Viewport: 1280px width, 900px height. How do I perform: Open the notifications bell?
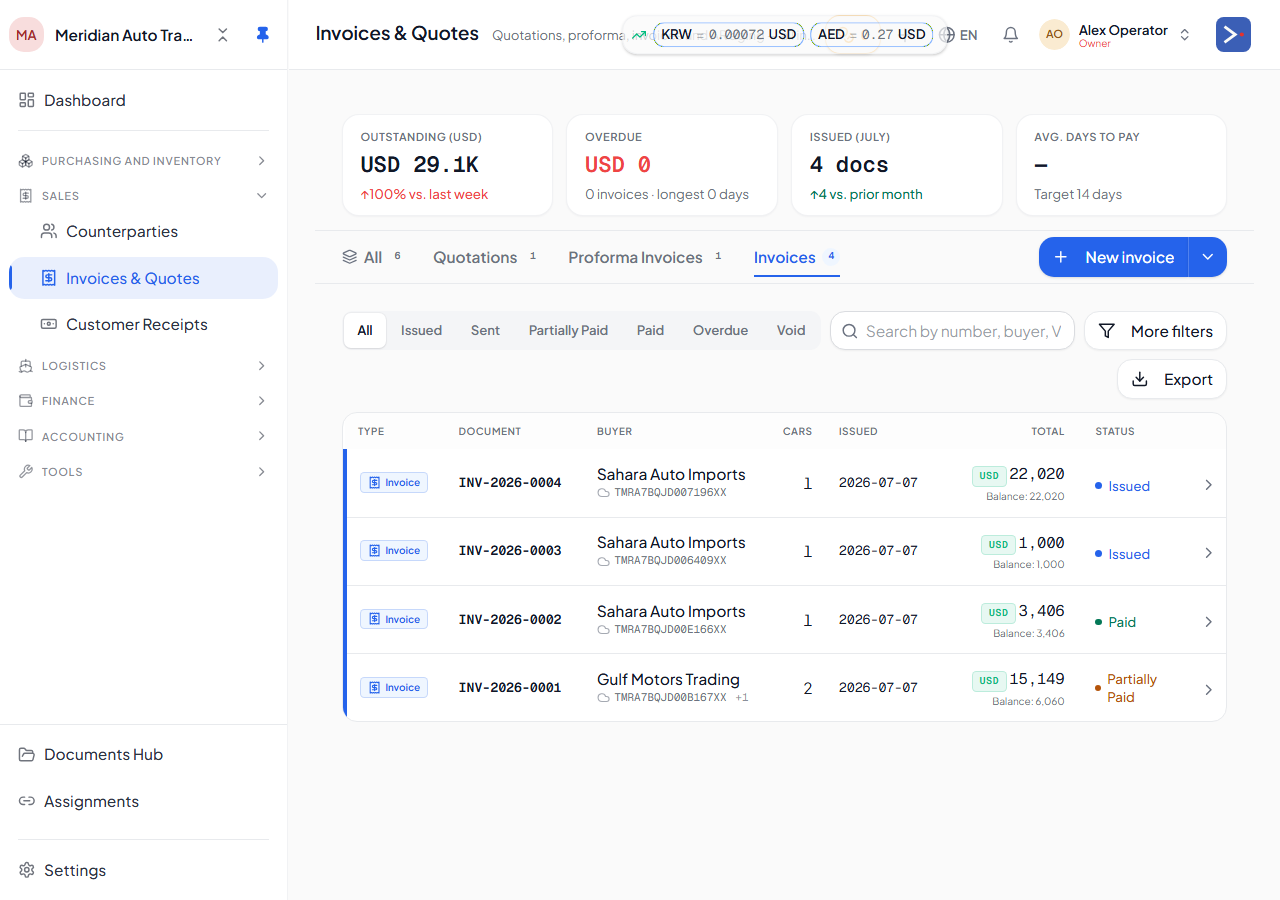pyautogui.click(x=1011, y=35)
